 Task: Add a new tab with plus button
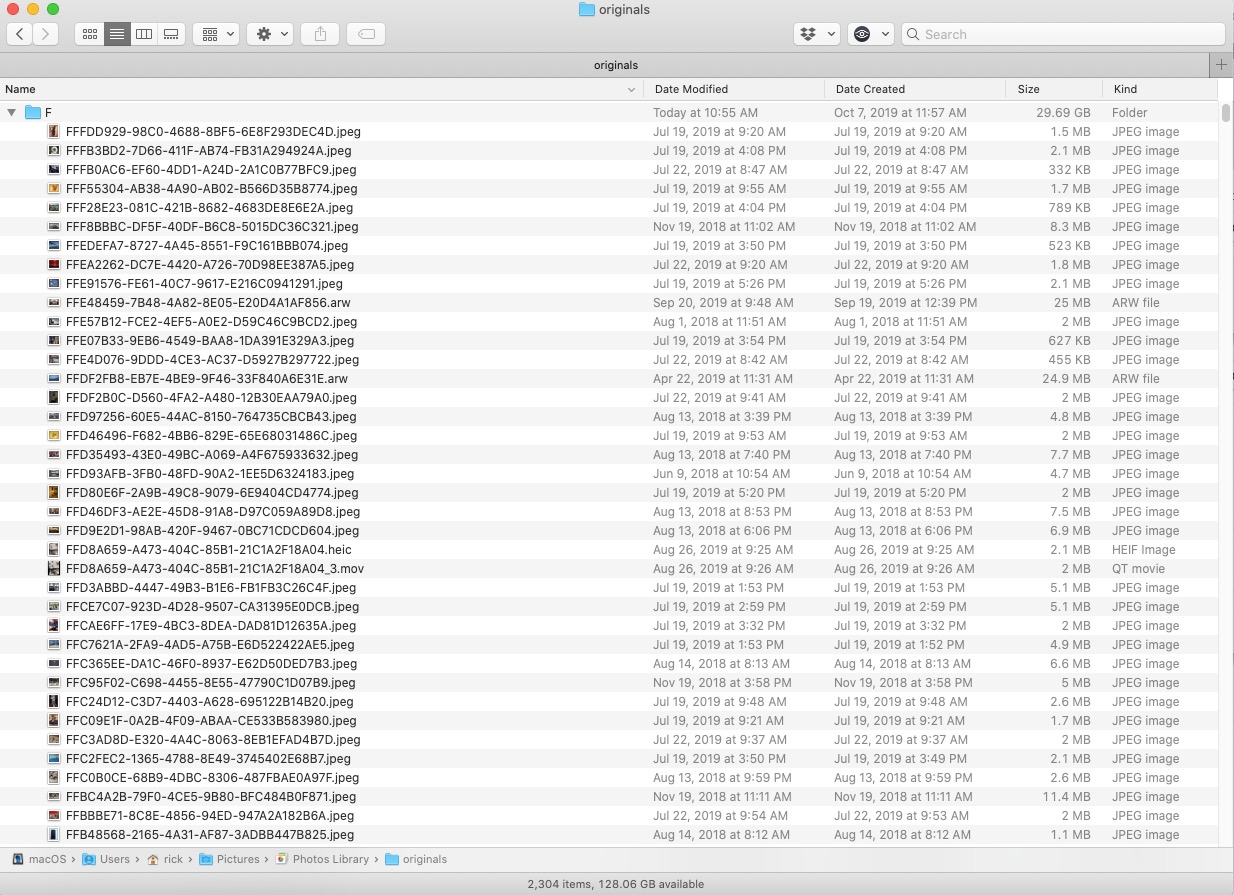(1221, 65)
